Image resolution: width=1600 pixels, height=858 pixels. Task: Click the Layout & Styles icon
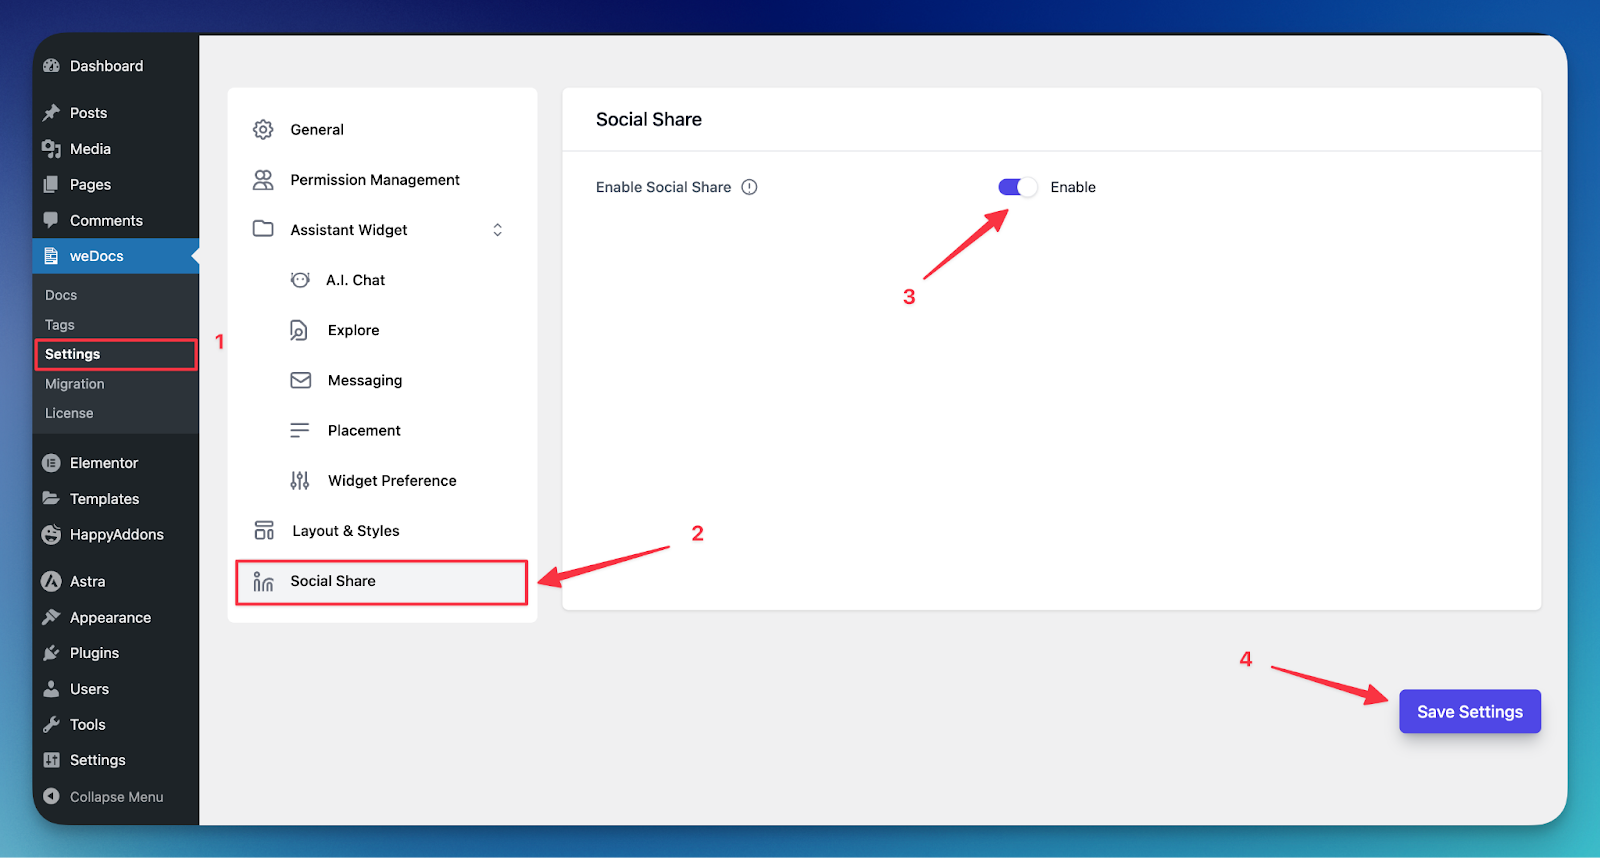click(264, 531)
